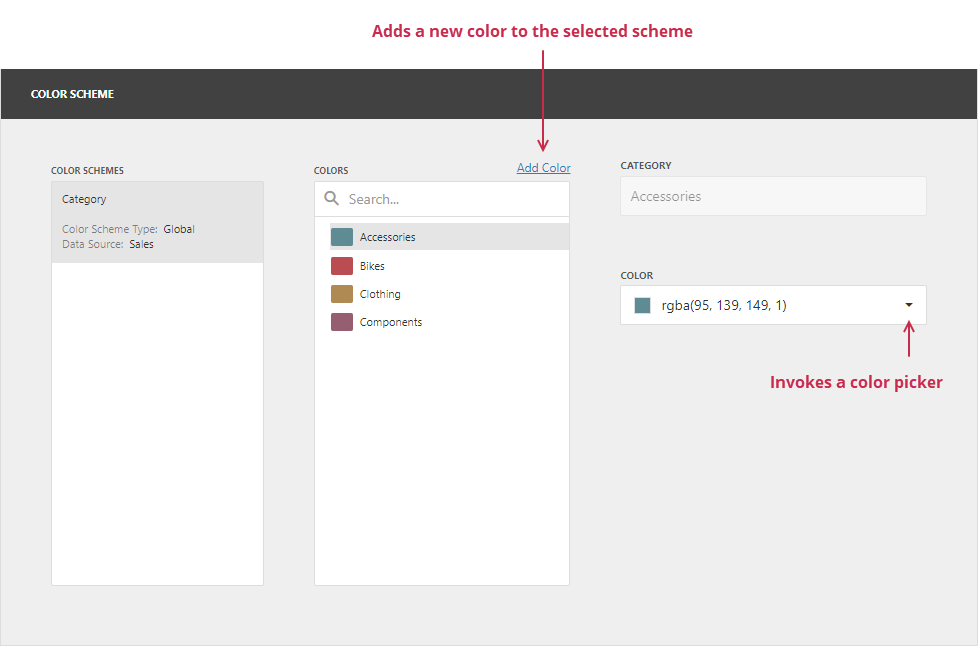Click the gold swatch next to Clothing
This screenshot has width=978, height=646.
pos(340,293)
